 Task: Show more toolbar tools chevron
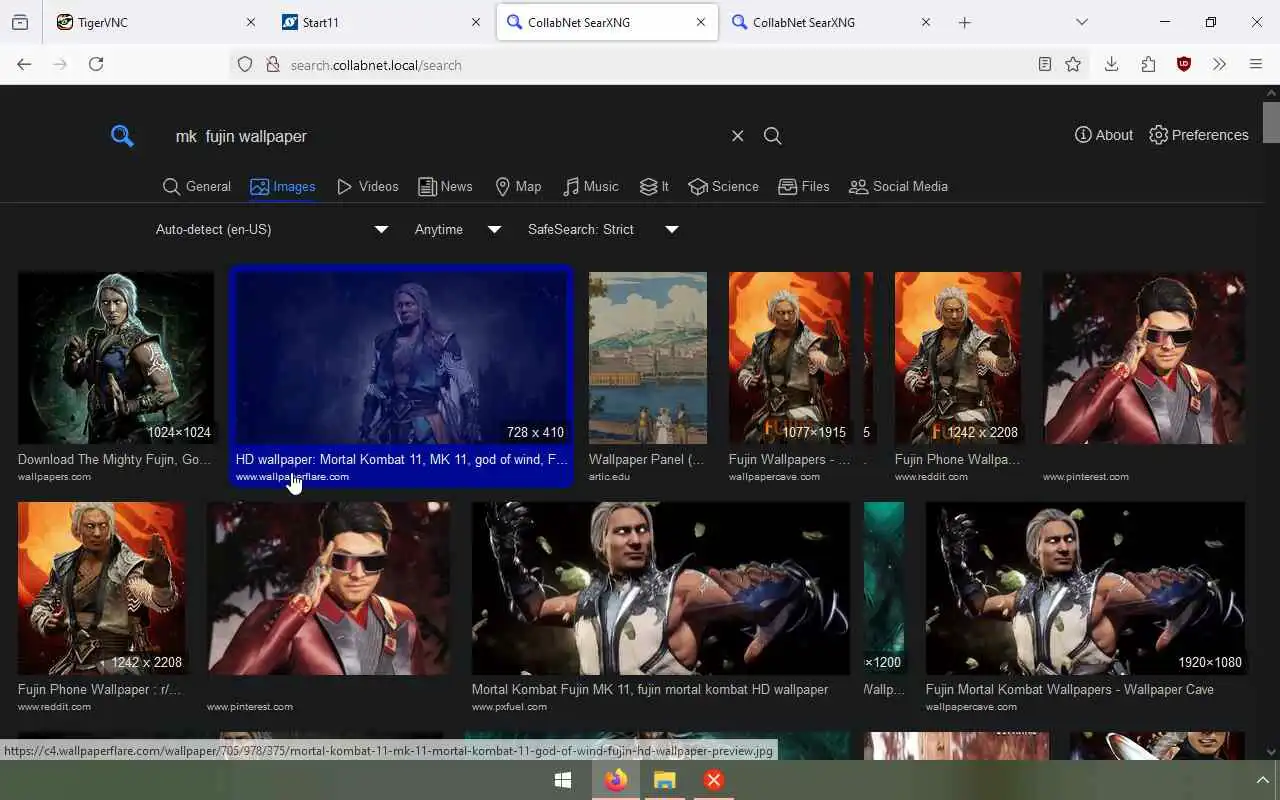tap(1219, 64)
